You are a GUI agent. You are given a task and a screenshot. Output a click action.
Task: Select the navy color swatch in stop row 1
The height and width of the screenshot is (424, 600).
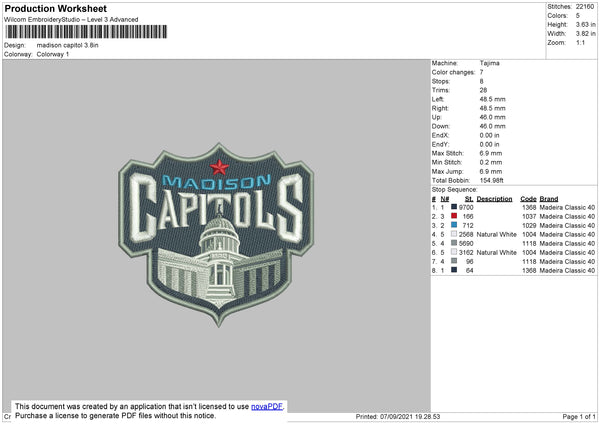454,207
